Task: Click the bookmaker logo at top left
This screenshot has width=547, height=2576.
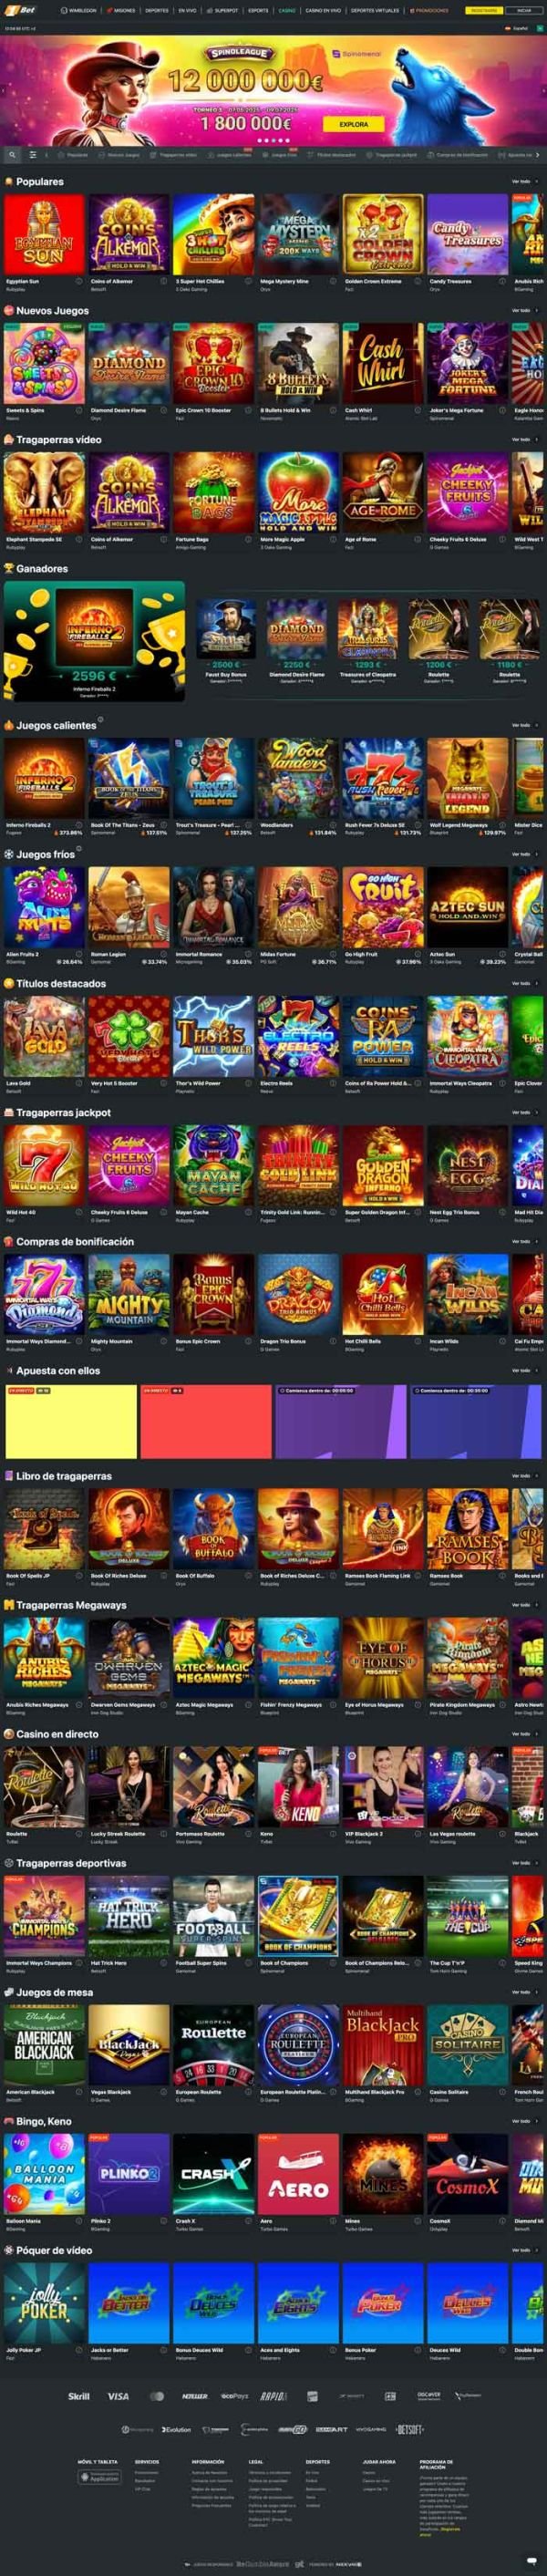Action: click(x=22, y=10)
